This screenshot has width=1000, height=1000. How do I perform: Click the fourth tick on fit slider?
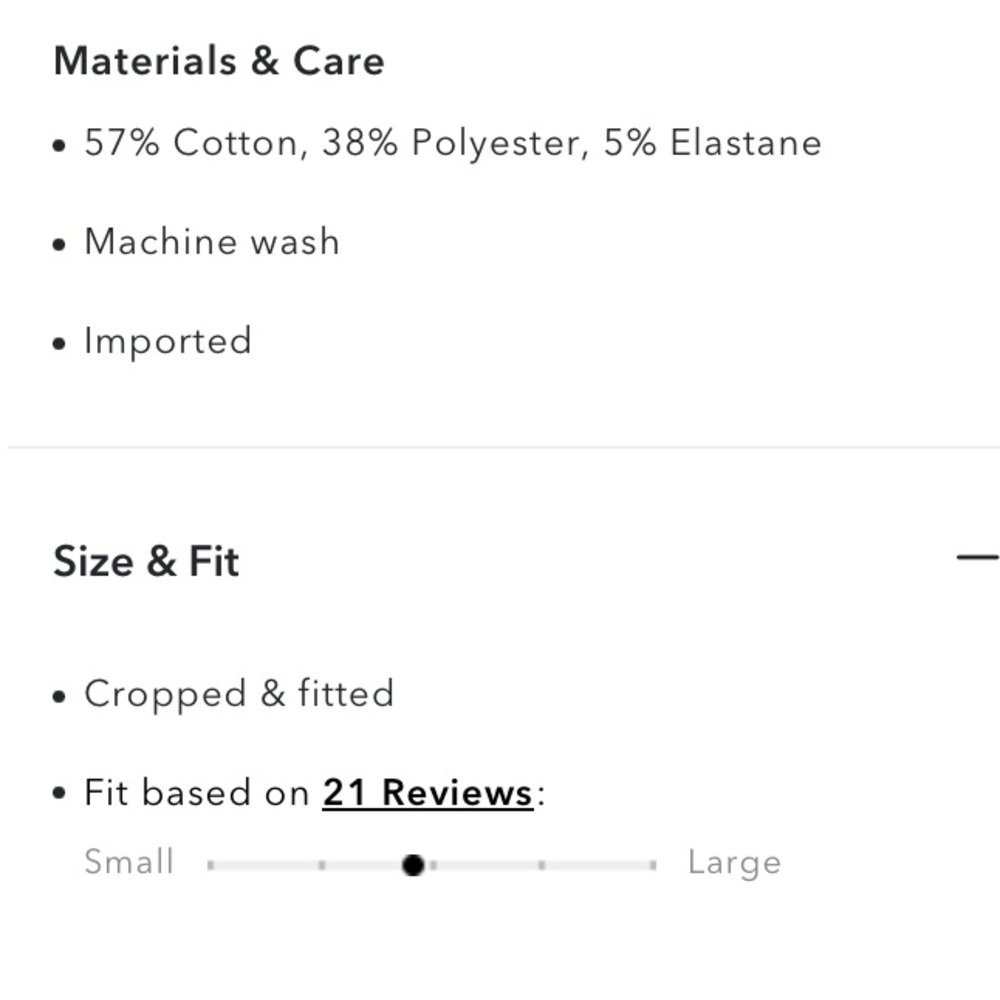pyautogui.click(x=541, y=865)
